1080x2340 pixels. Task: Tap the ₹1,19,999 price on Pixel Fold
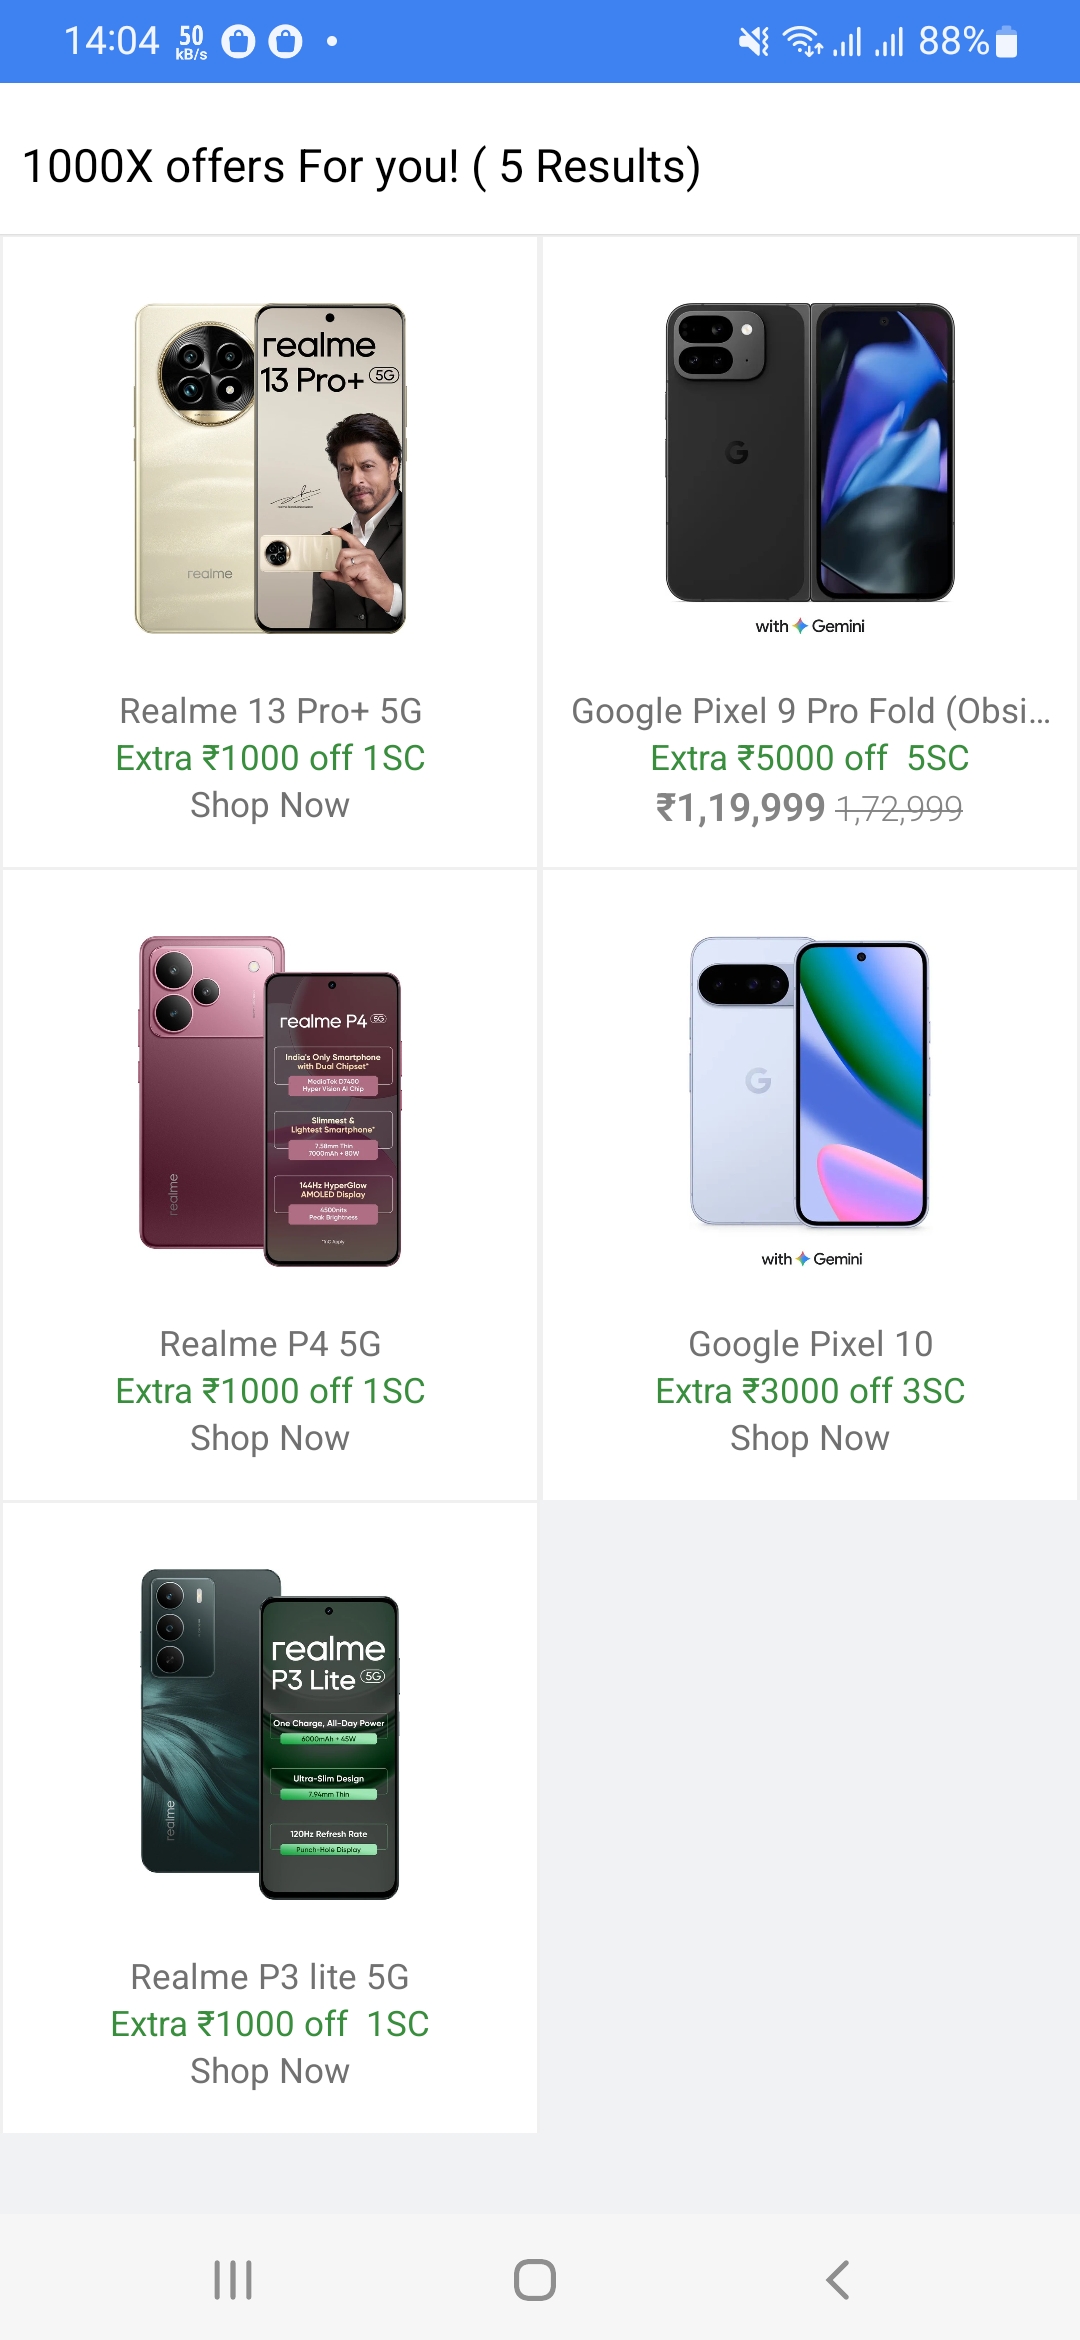coord(741,808)
